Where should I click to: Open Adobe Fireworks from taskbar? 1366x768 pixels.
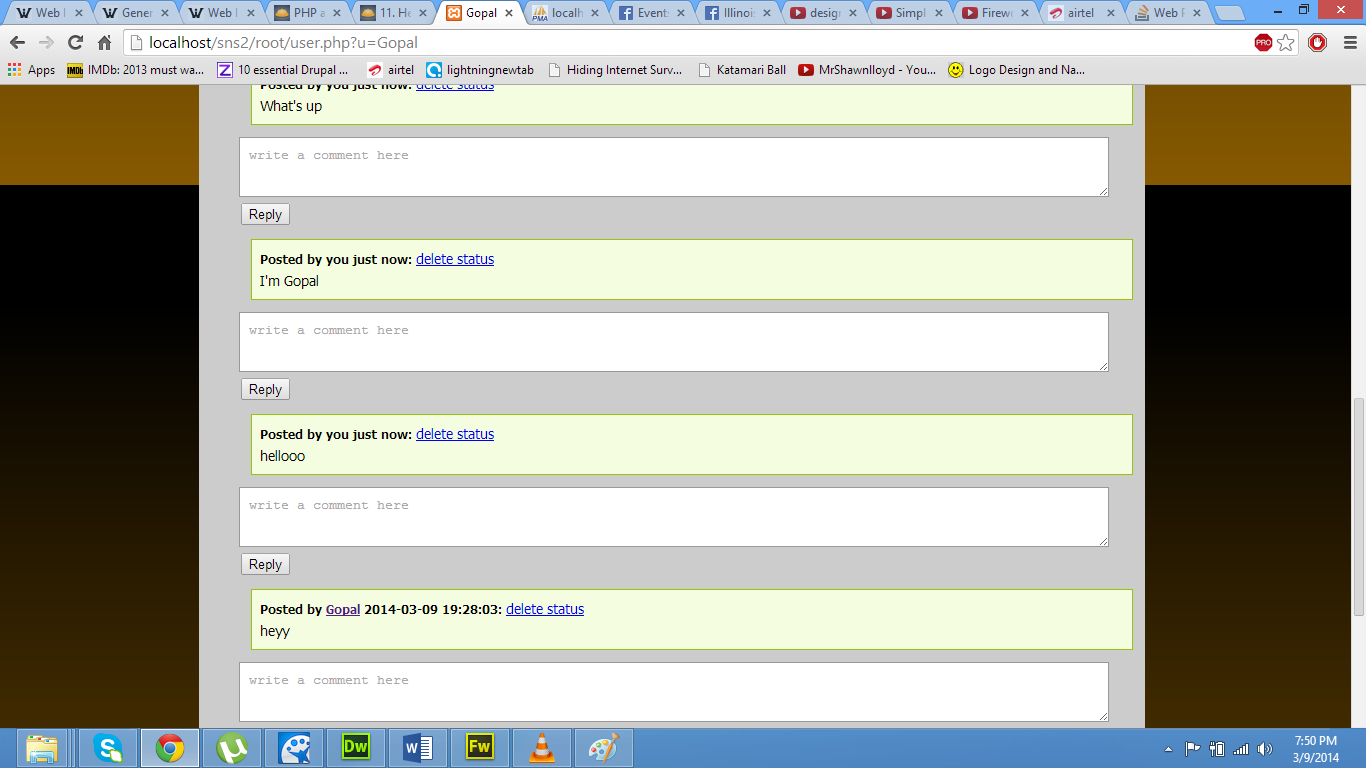(480, 748)
